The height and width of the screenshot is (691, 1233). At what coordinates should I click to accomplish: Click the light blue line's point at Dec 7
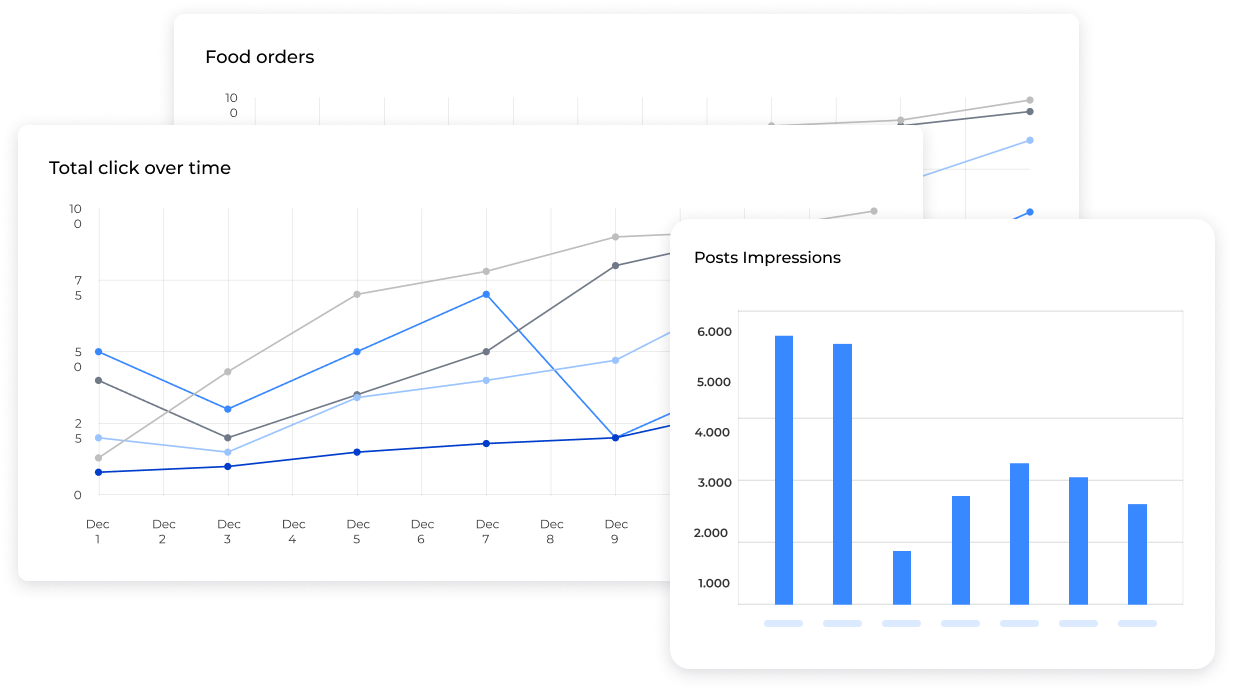point(486,380)
